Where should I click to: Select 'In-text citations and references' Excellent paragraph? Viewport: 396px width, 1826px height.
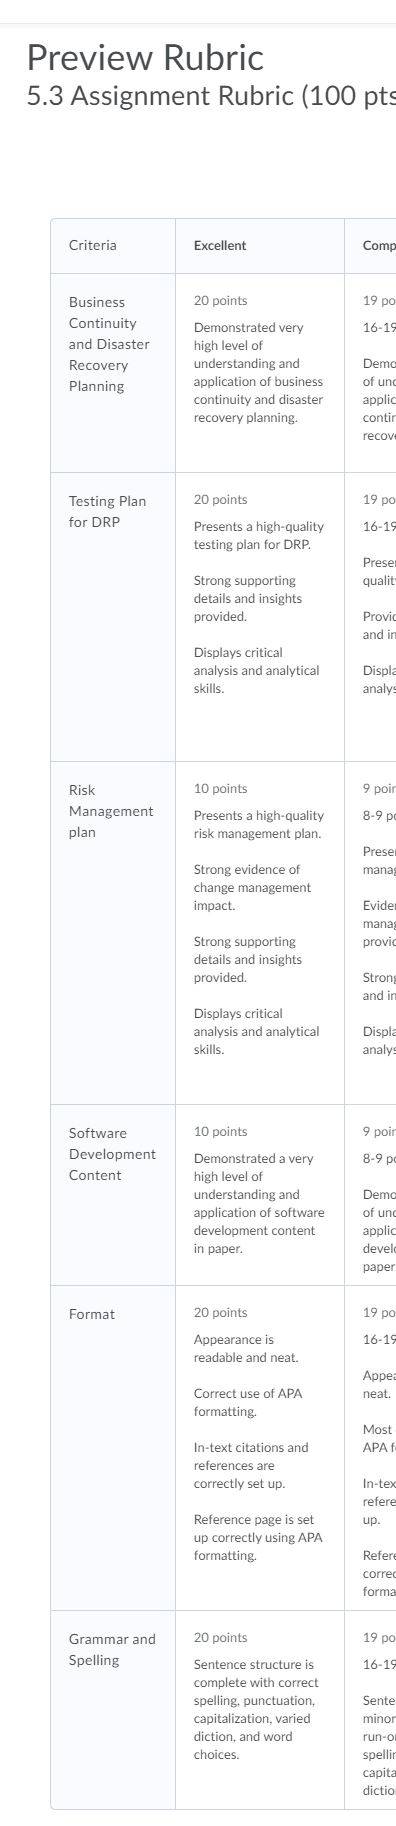[251, 1465]
